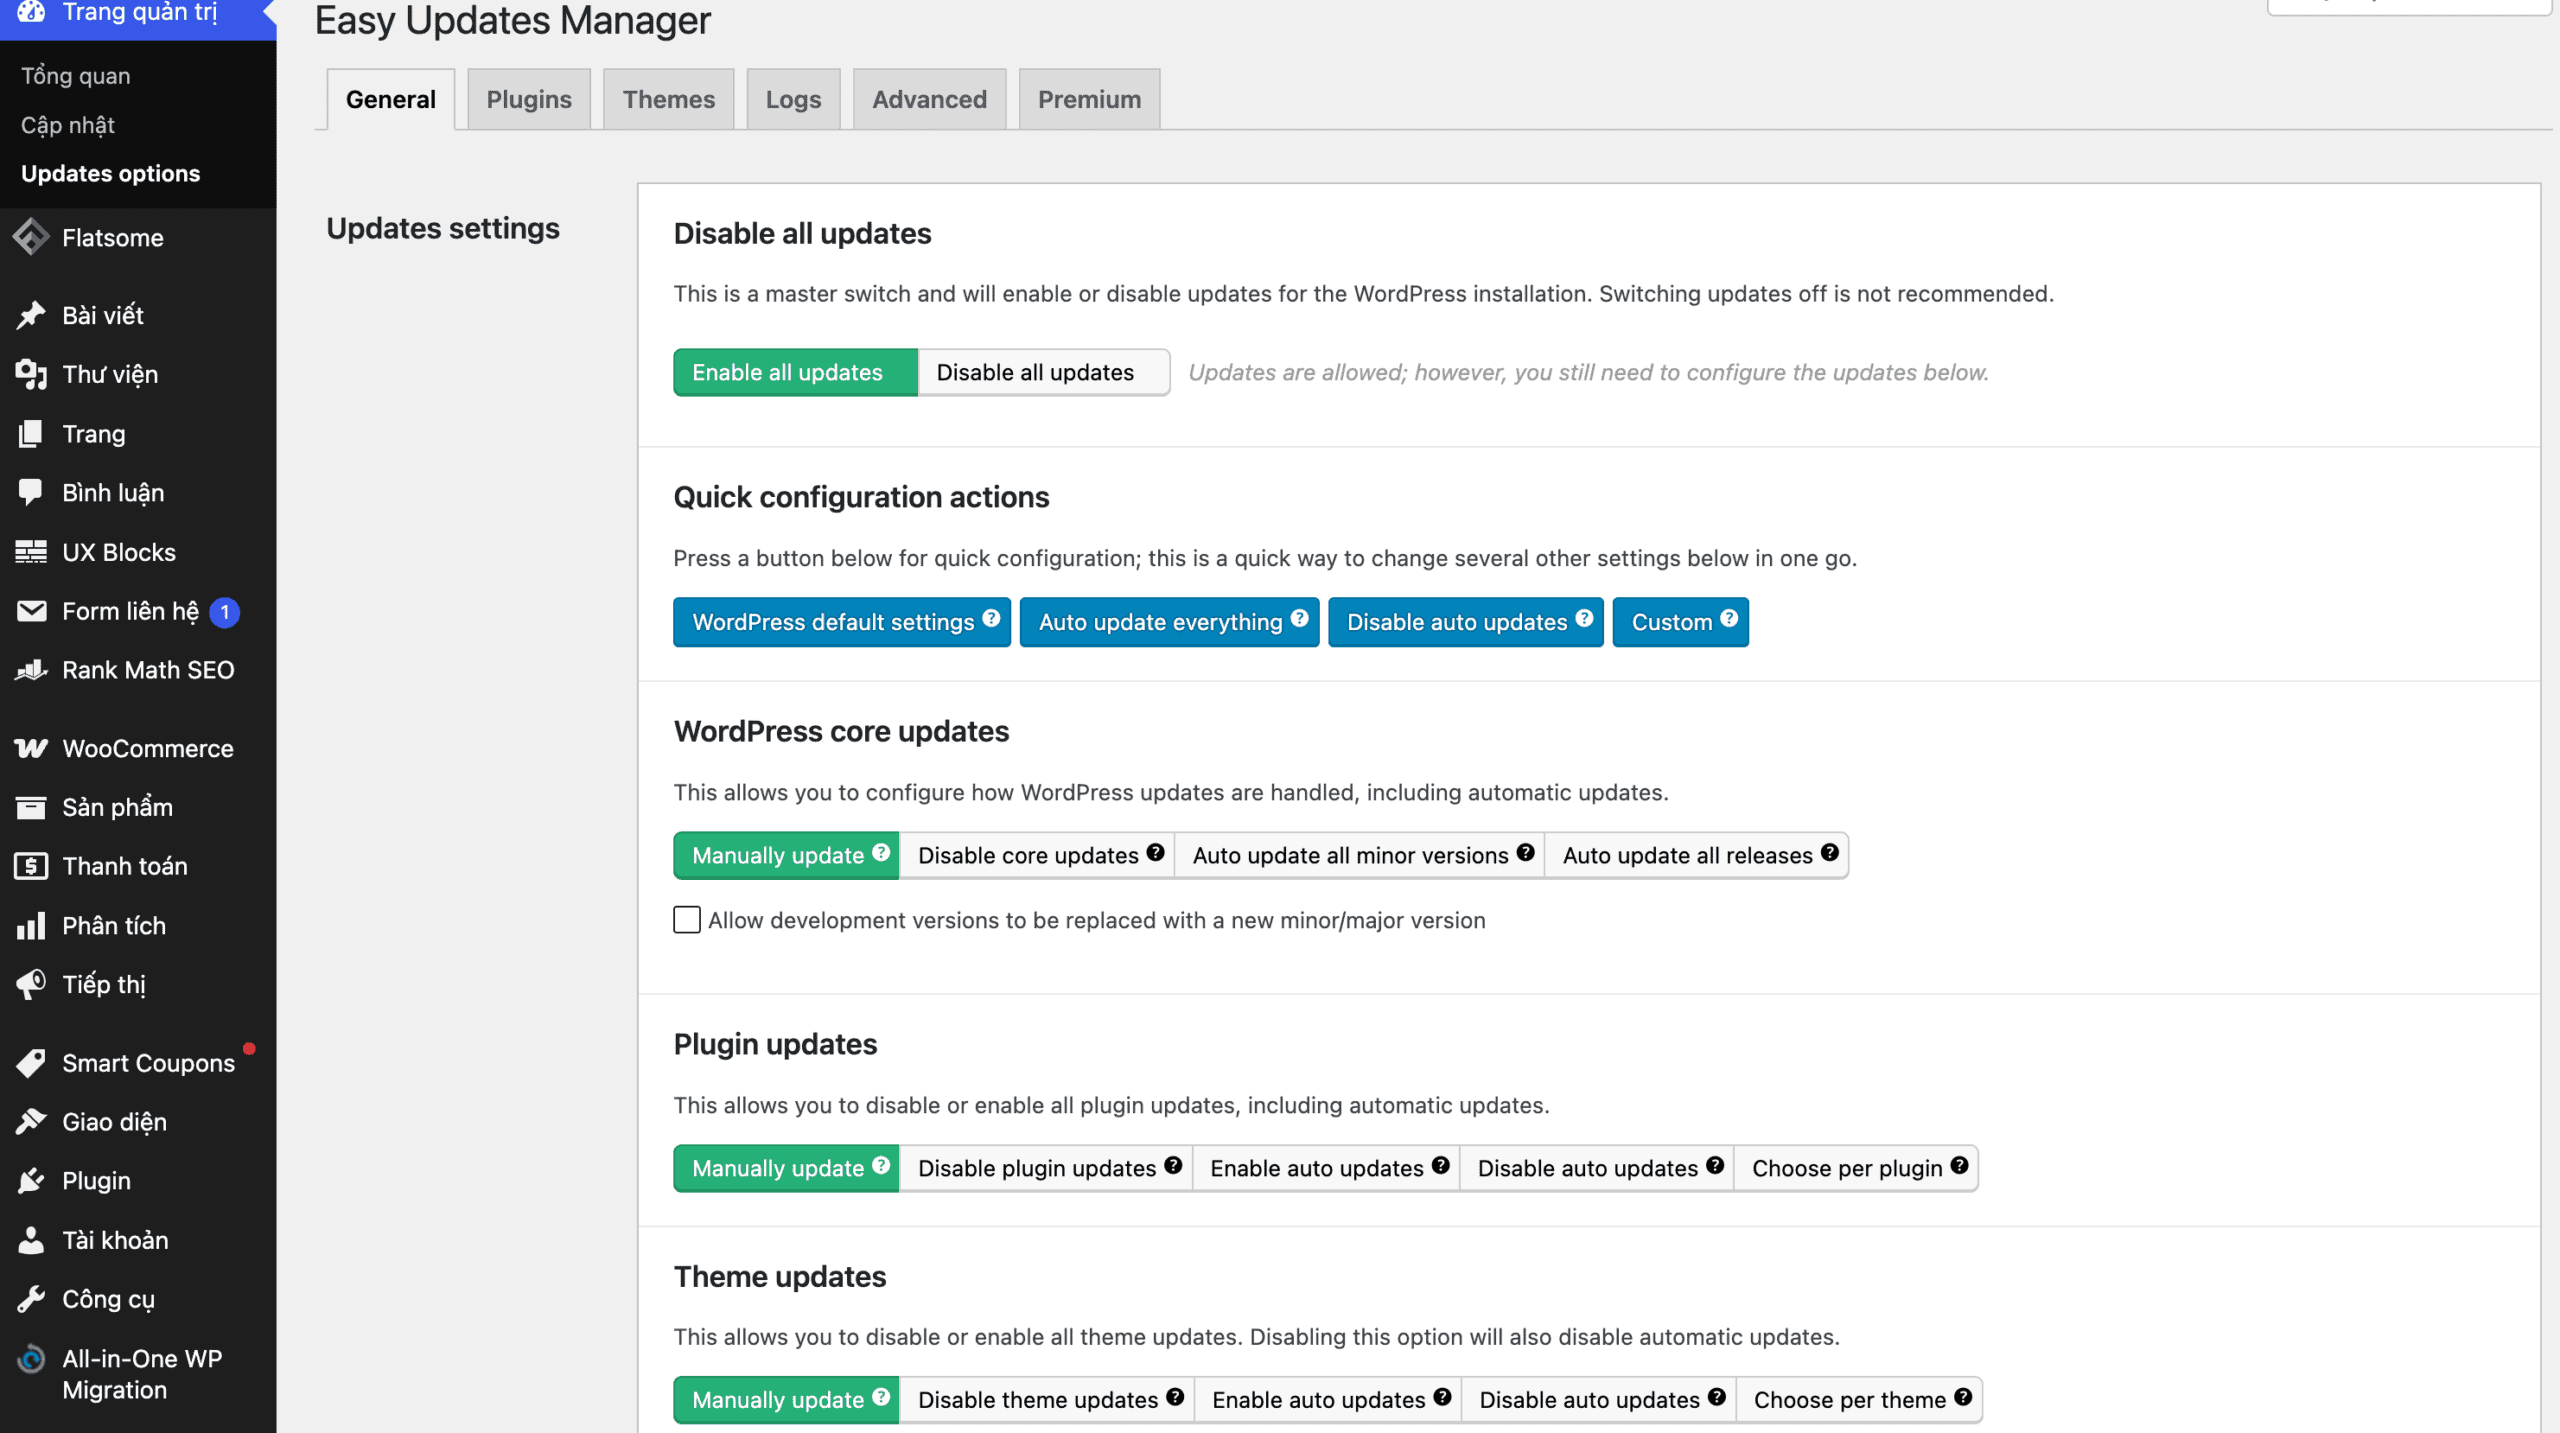Click the Smart Coupons tag icon
Viewport: 2560px width, 1433px height.
(x=31, y=1063)
